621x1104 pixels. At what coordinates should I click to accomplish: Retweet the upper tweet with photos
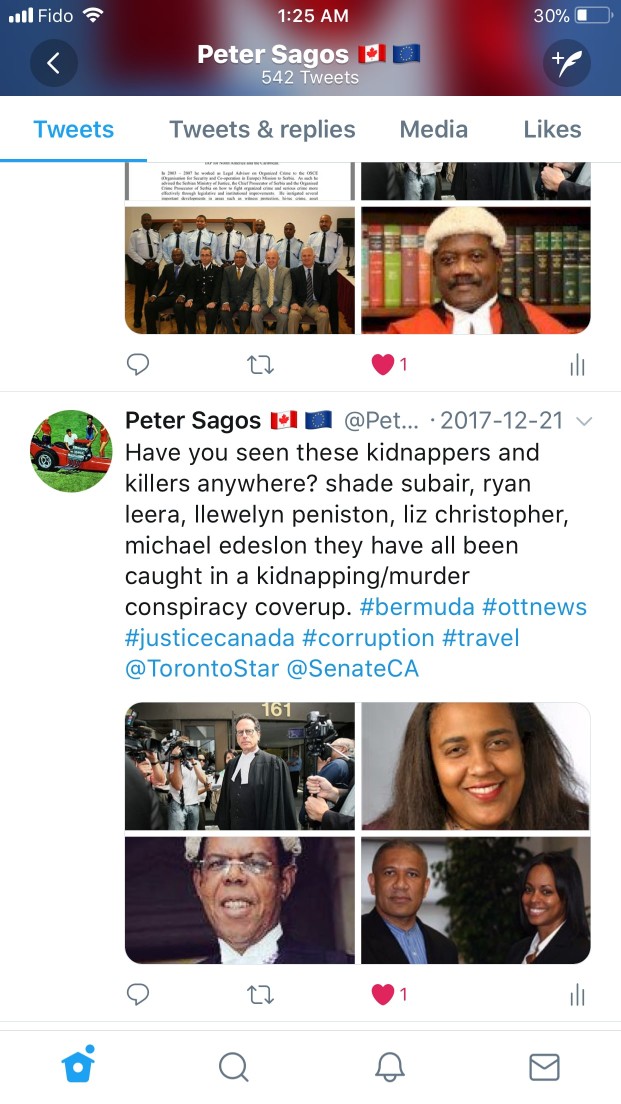pos(261,364)
